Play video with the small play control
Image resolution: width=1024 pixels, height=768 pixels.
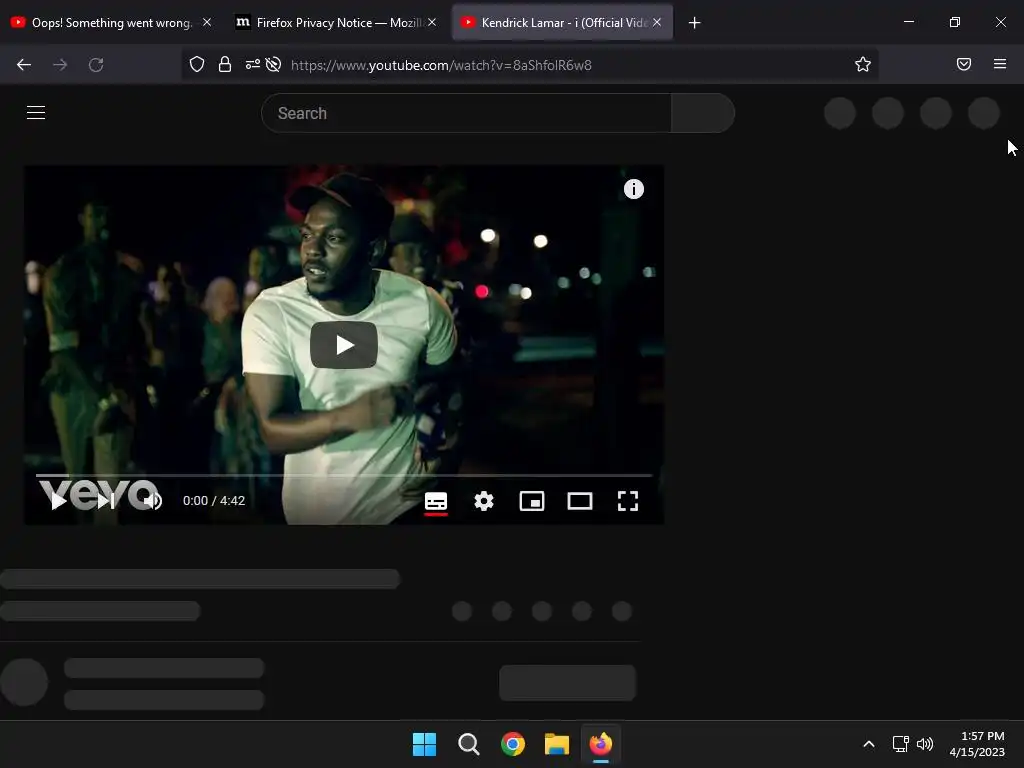[x=58, y=501]
